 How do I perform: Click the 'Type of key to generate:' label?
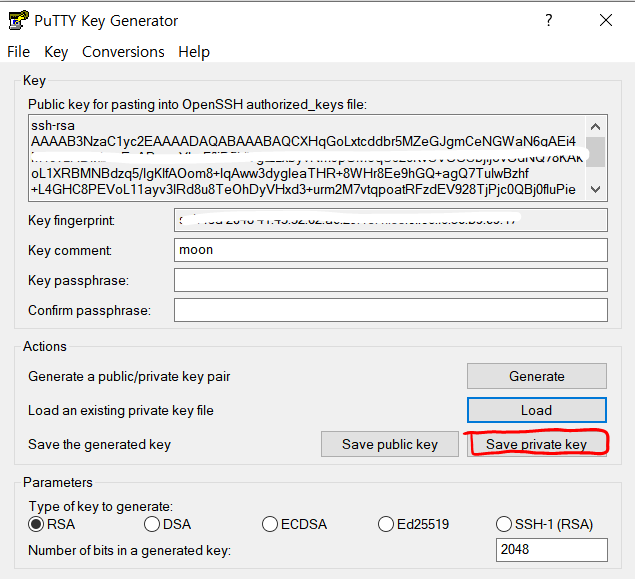click(100, 507)
